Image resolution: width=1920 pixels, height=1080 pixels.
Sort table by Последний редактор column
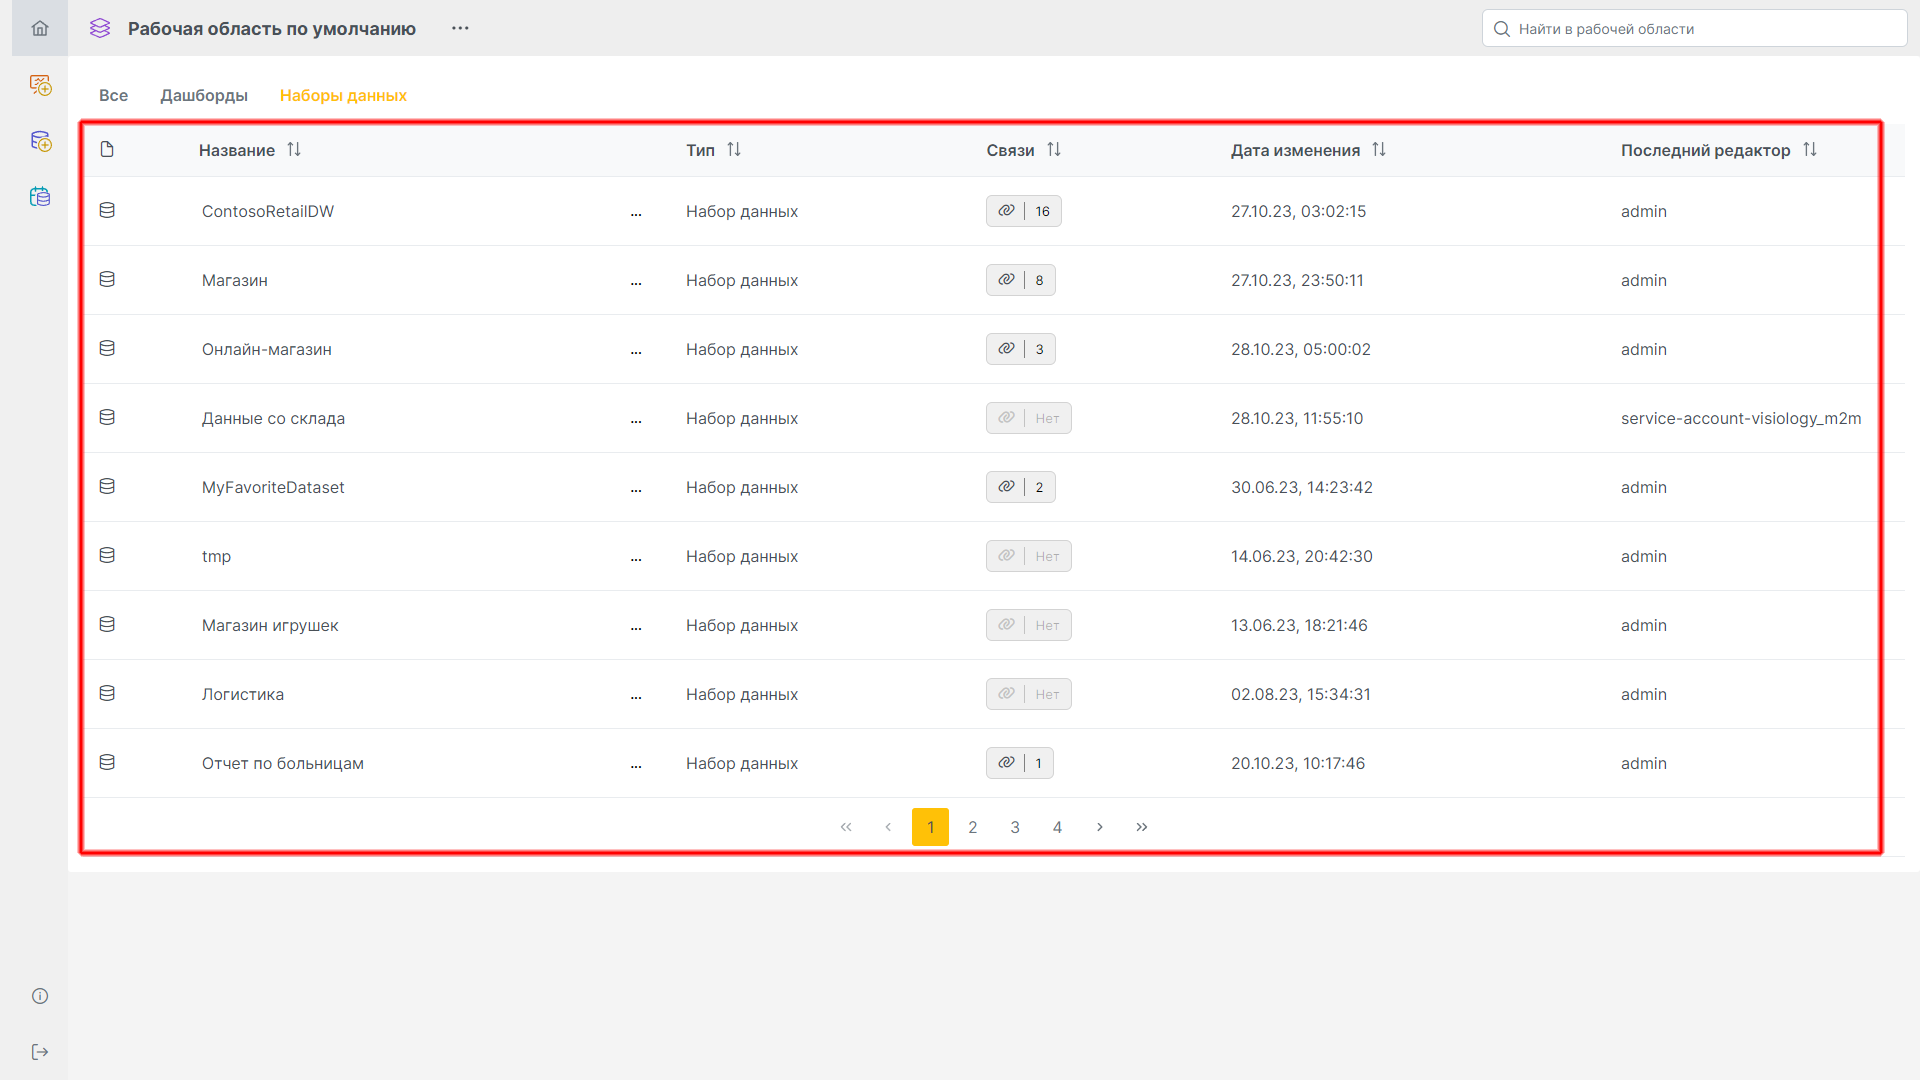[x=1810, y=150]
